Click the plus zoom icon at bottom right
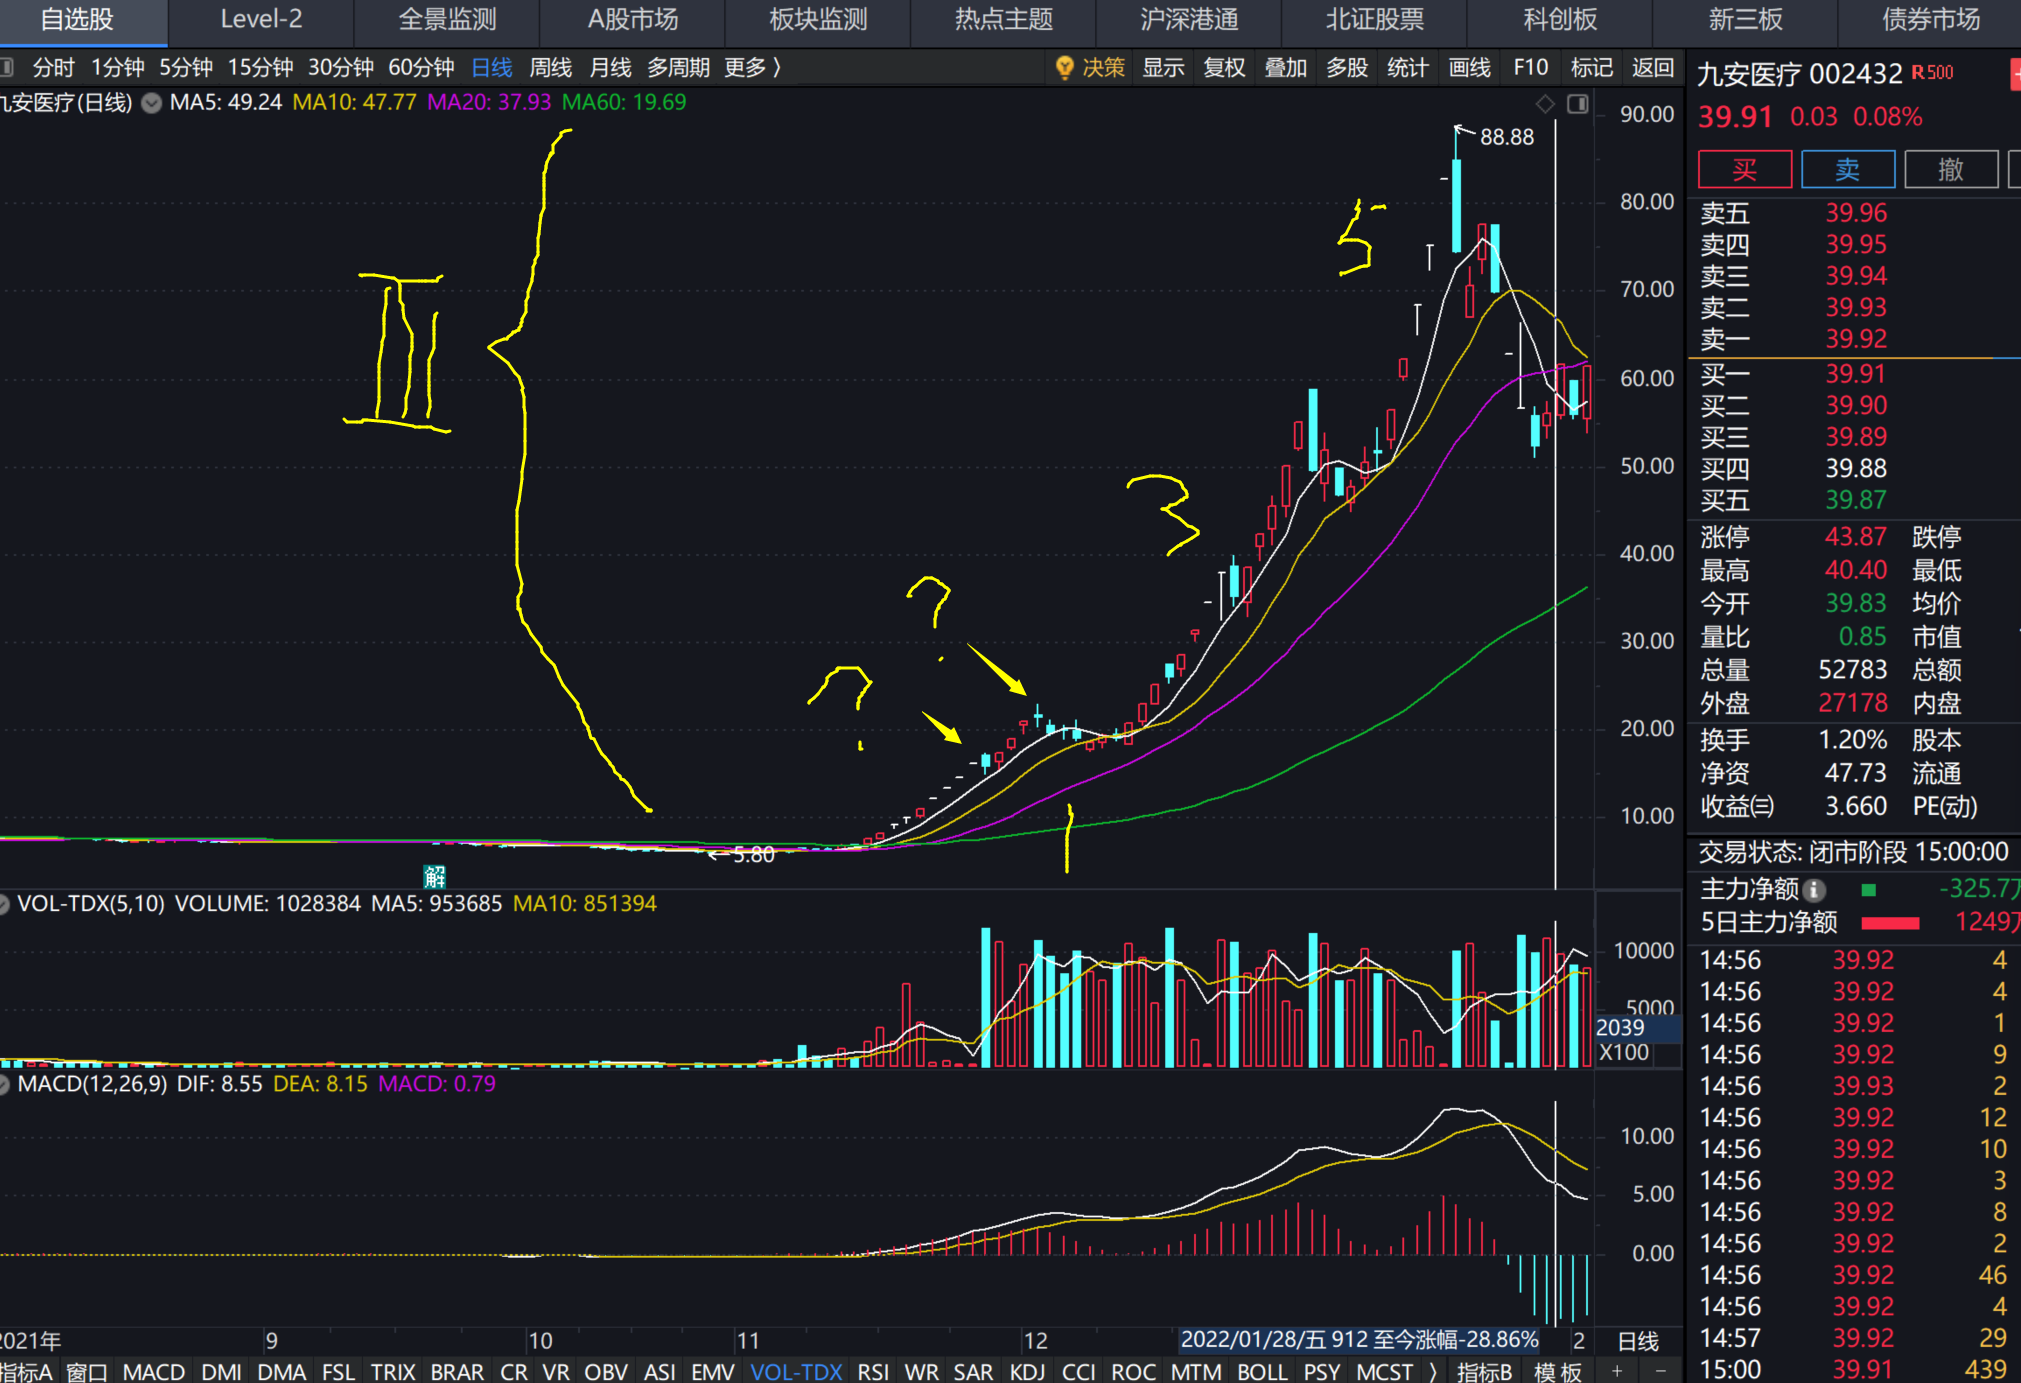 pos(1617,1371)
